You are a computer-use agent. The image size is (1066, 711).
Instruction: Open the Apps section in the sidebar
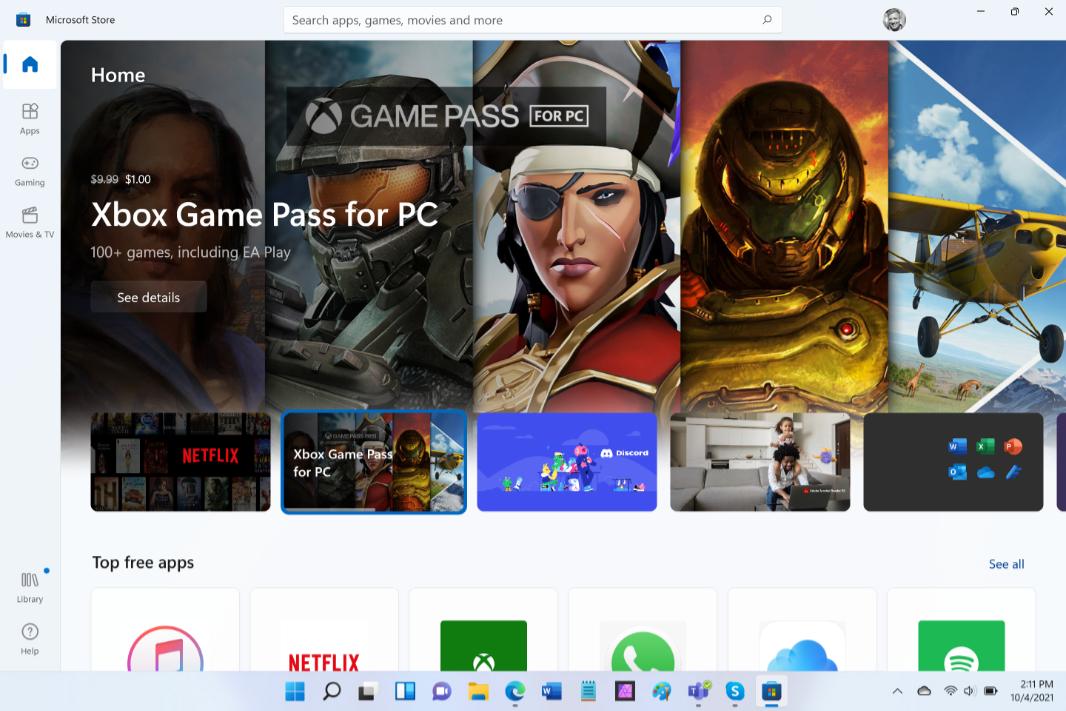29,118
